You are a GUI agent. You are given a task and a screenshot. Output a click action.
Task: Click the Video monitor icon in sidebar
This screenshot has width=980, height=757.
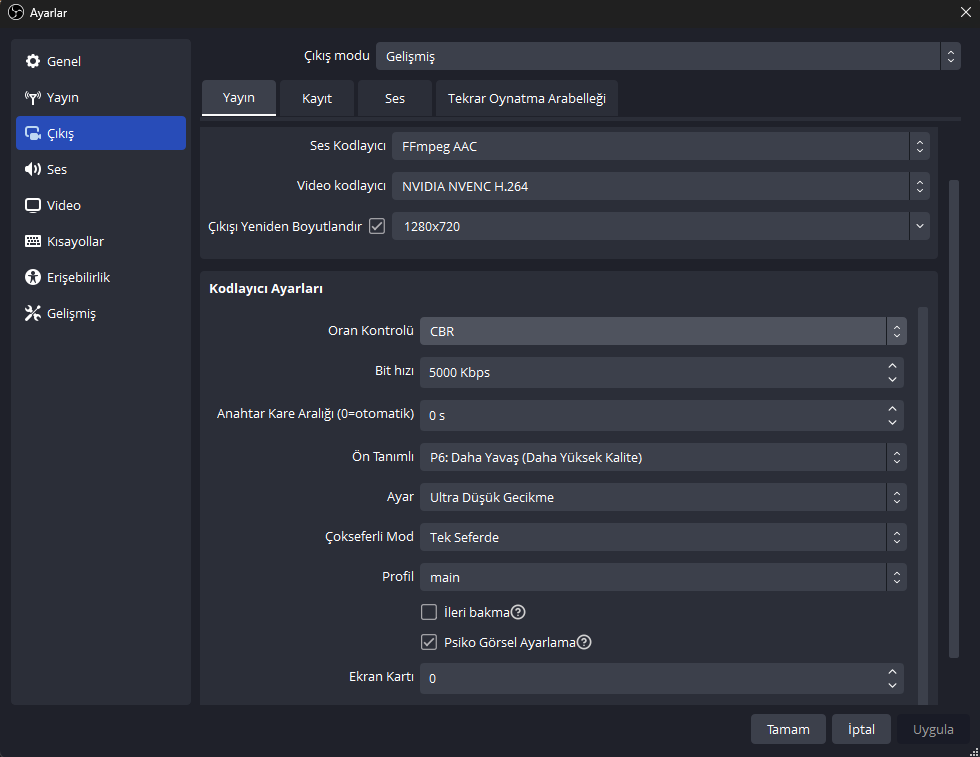(x=33, y=206)
